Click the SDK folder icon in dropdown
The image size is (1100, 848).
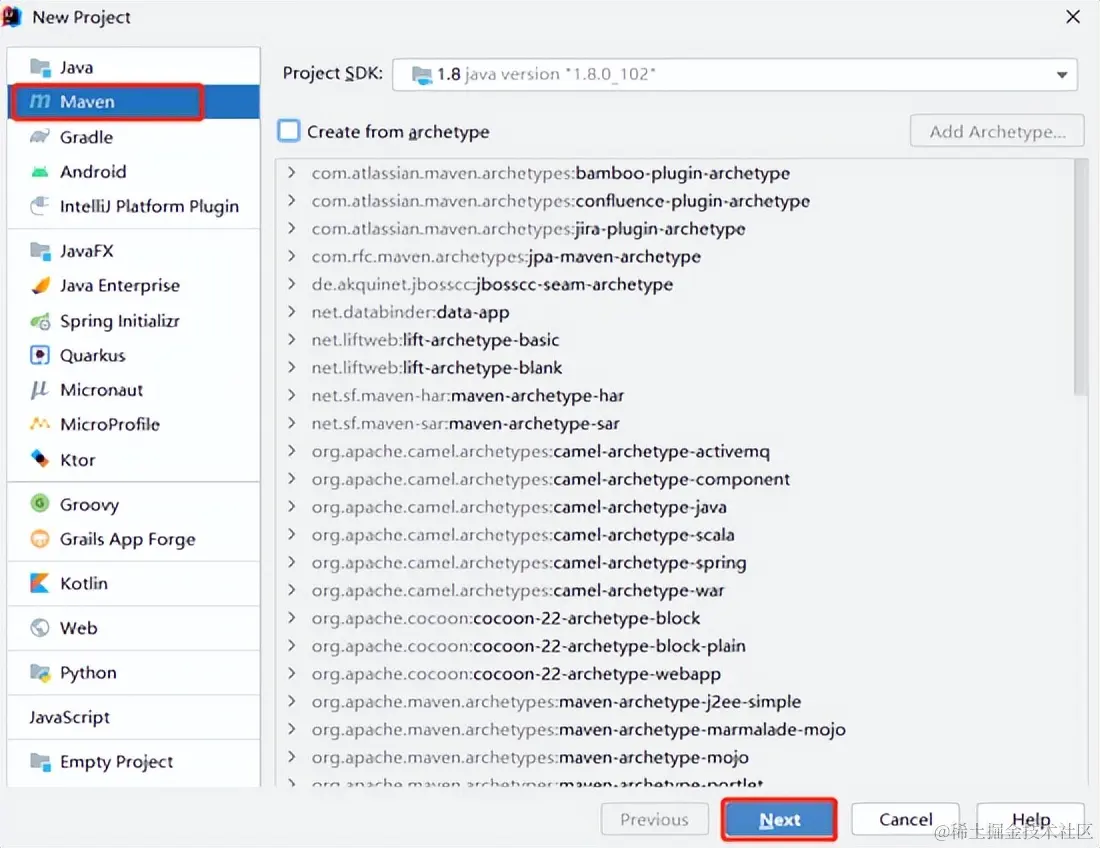pyautogui.click(x=422, y=74)
